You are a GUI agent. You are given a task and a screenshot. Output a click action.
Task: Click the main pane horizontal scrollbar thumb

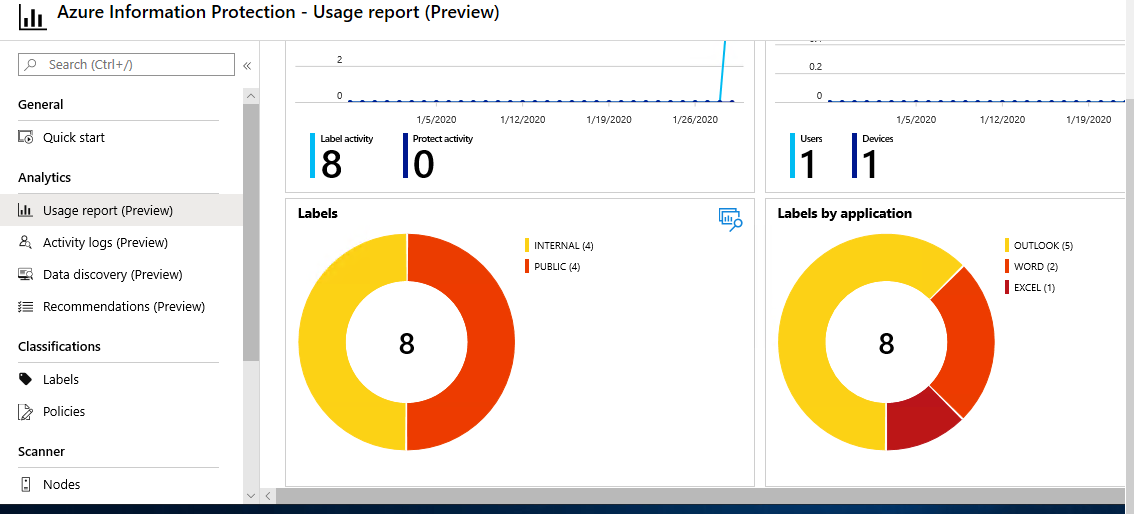(702, 496)
